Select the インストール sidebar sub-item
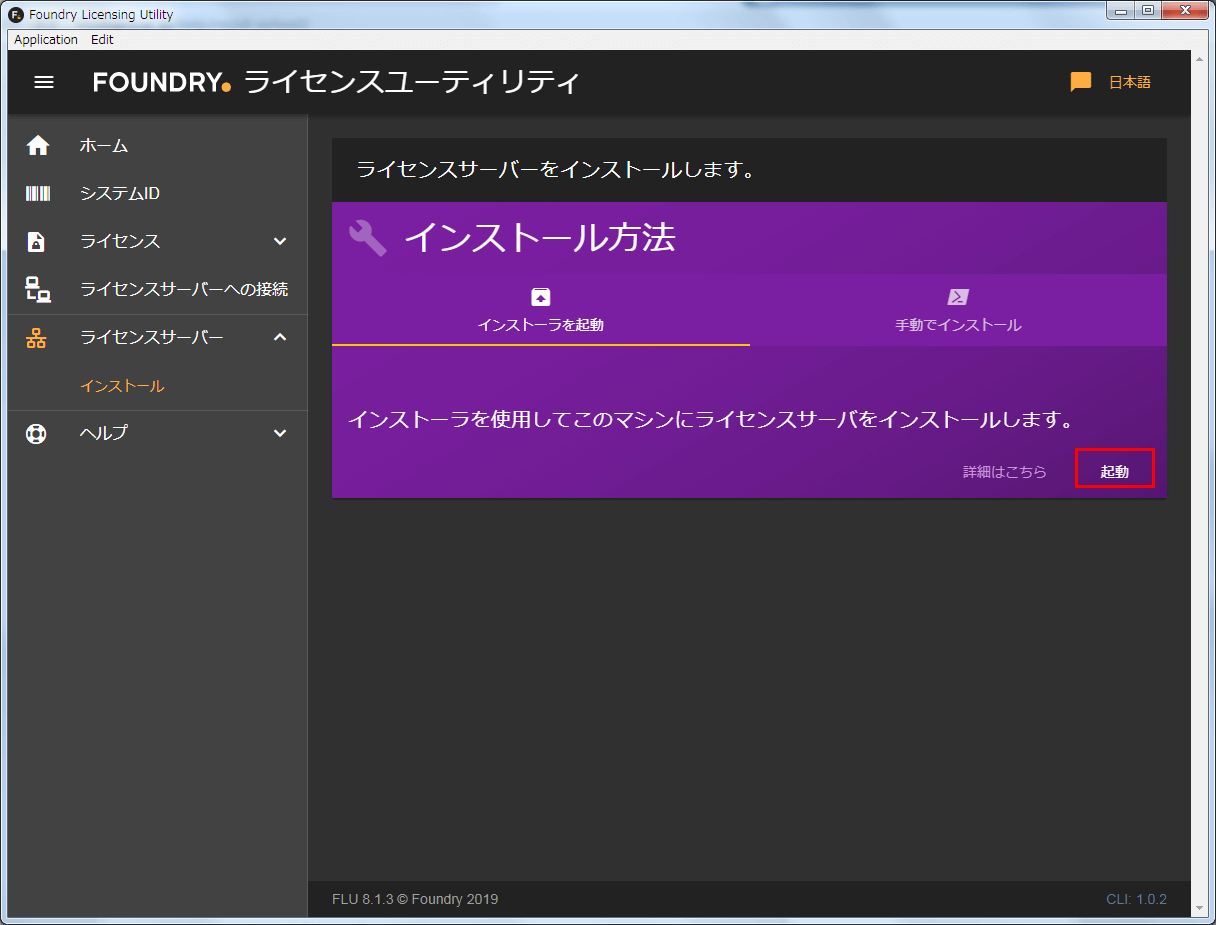This screenshot has width=1216, height=925. coord(157,386)
